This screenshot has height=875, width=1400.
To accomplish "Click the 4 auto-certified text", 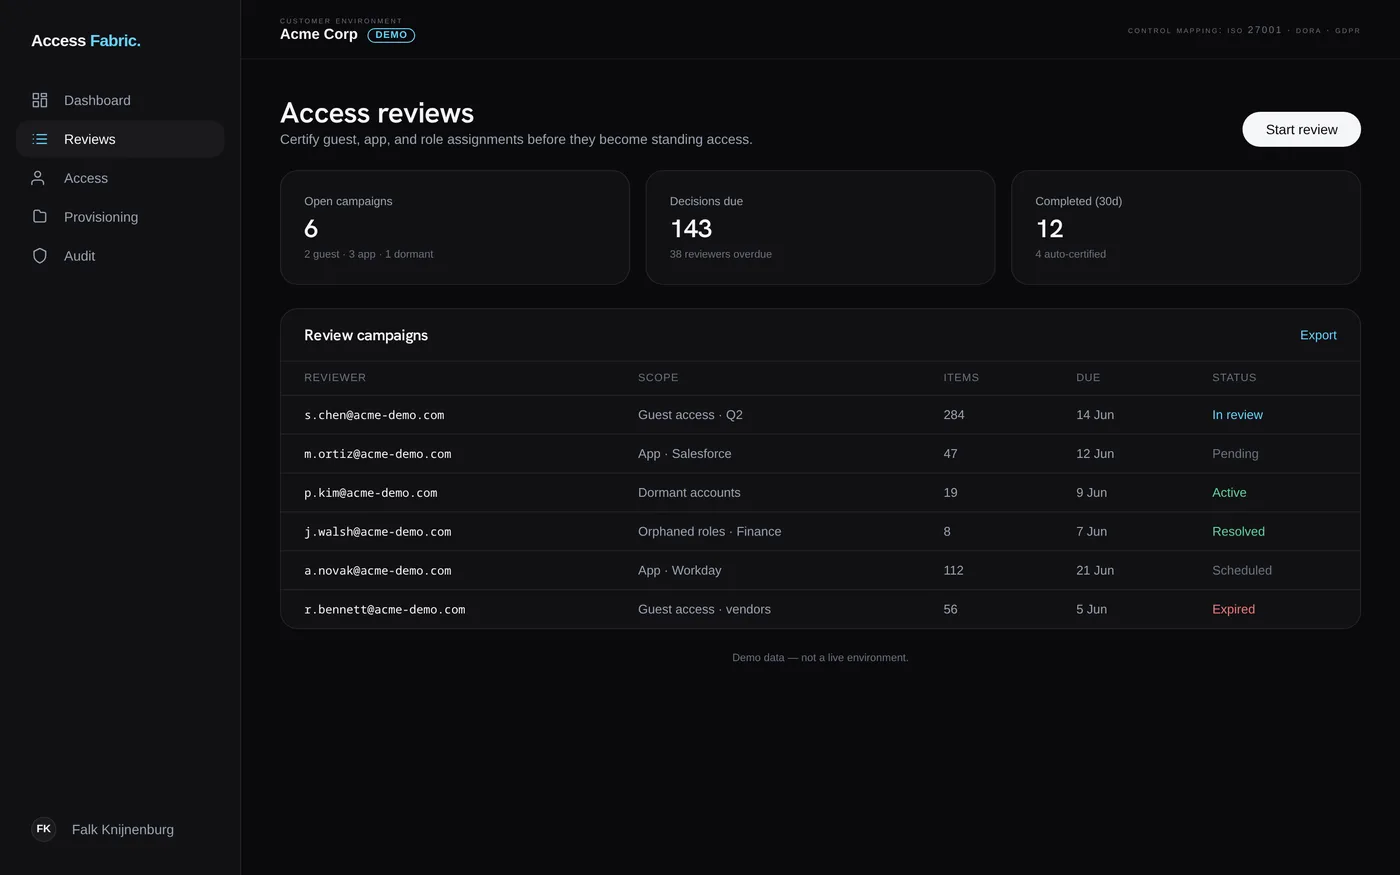I will pyautogui.click(x=1070, y=254).
